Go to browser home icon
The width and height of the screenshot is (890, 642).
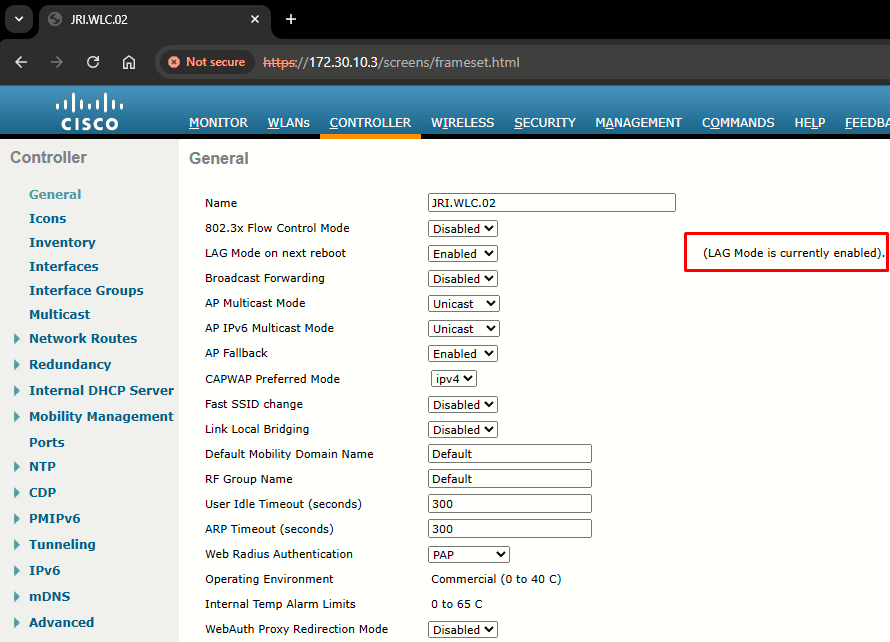129,62
